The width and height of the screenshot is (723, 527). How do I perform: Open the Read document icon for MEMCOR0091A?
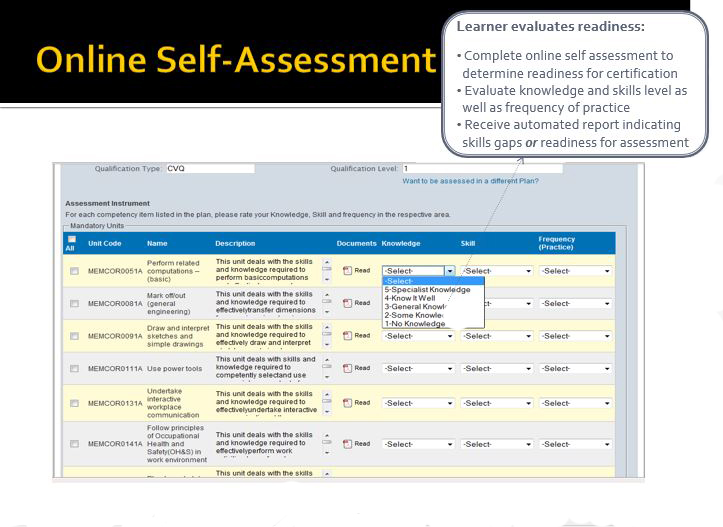coord(347,336)
